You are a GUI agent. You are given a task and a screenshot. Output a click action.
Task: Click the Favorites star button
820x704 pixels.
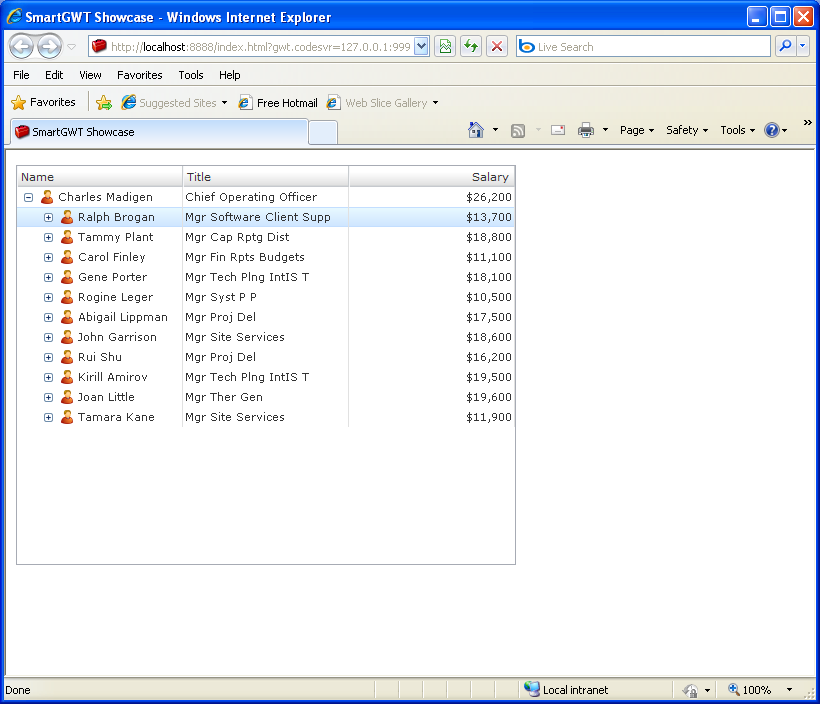(x=43, y=103)
